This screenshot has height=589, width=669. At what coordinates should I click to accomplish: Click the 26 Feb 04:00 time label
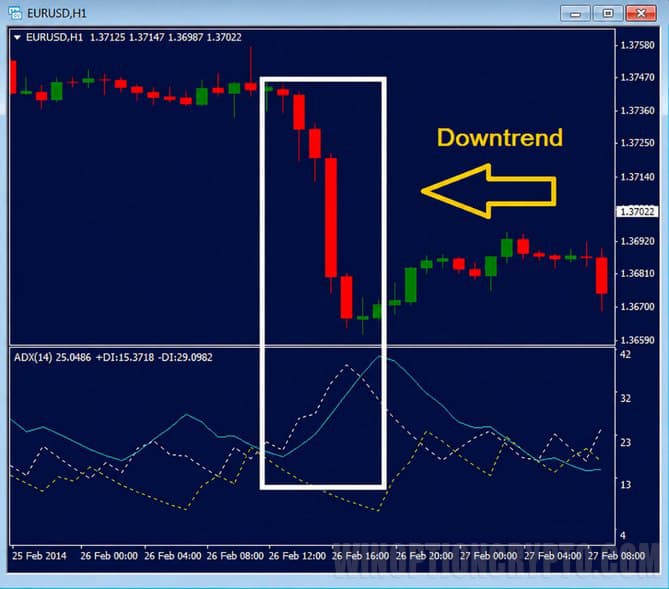(x=172, y=556)
